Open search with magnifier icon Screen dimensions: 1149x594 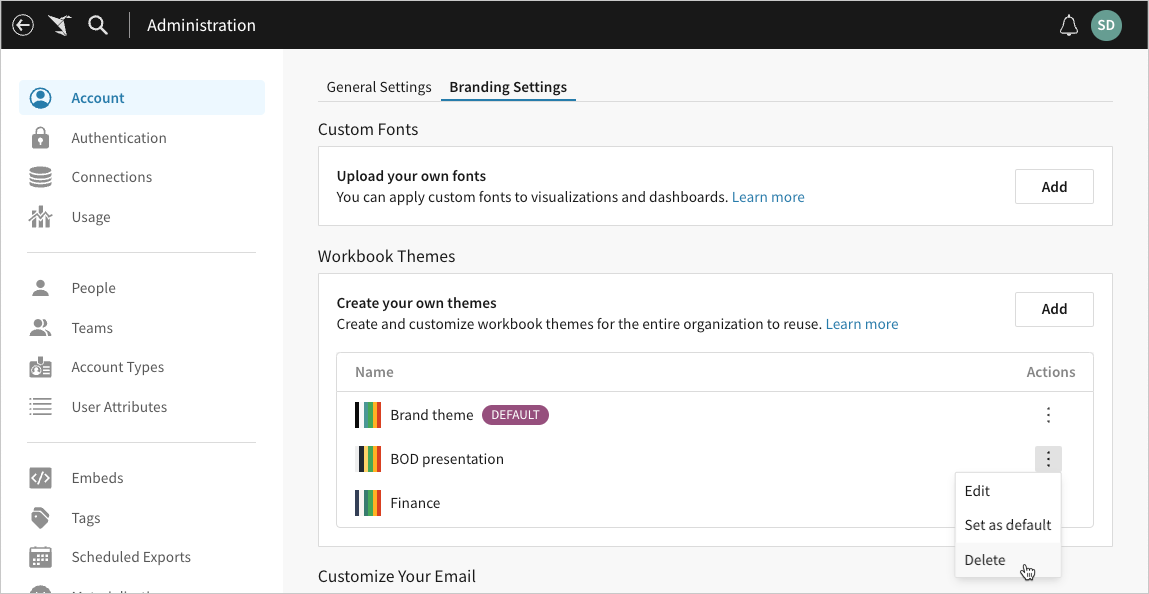[x=98, y=26]
